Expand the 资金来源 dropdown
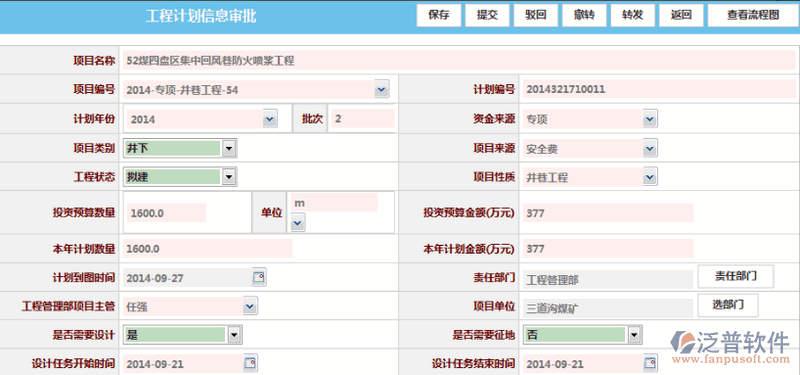This screenshot has height=375, width=800. point(649,119)
